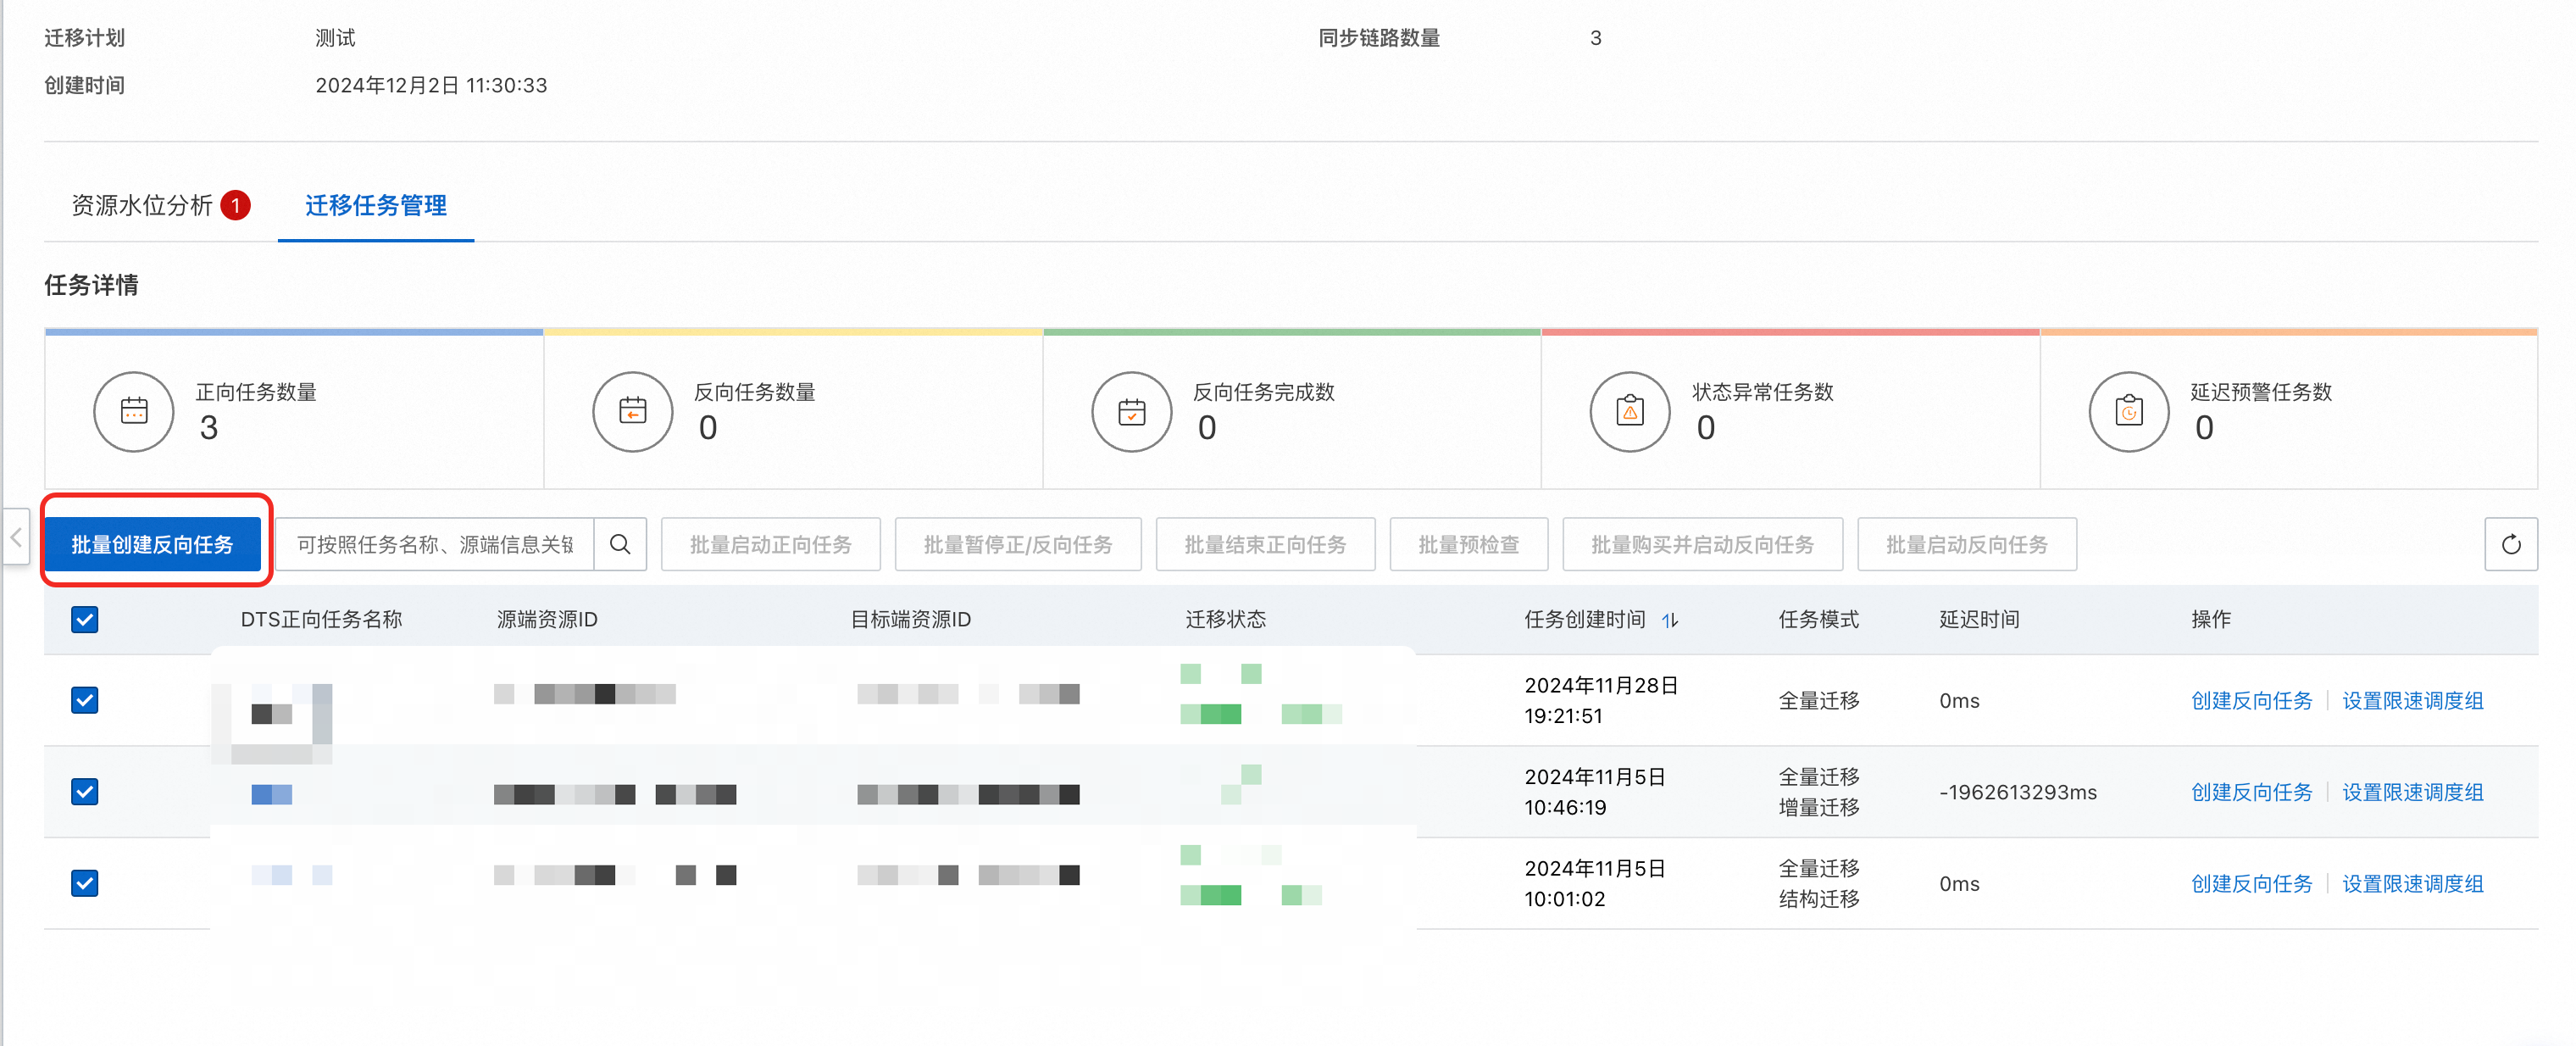Click the search magnifier icon
This screenshot has width=2576, height=1046.
click(x=620, y=544)
